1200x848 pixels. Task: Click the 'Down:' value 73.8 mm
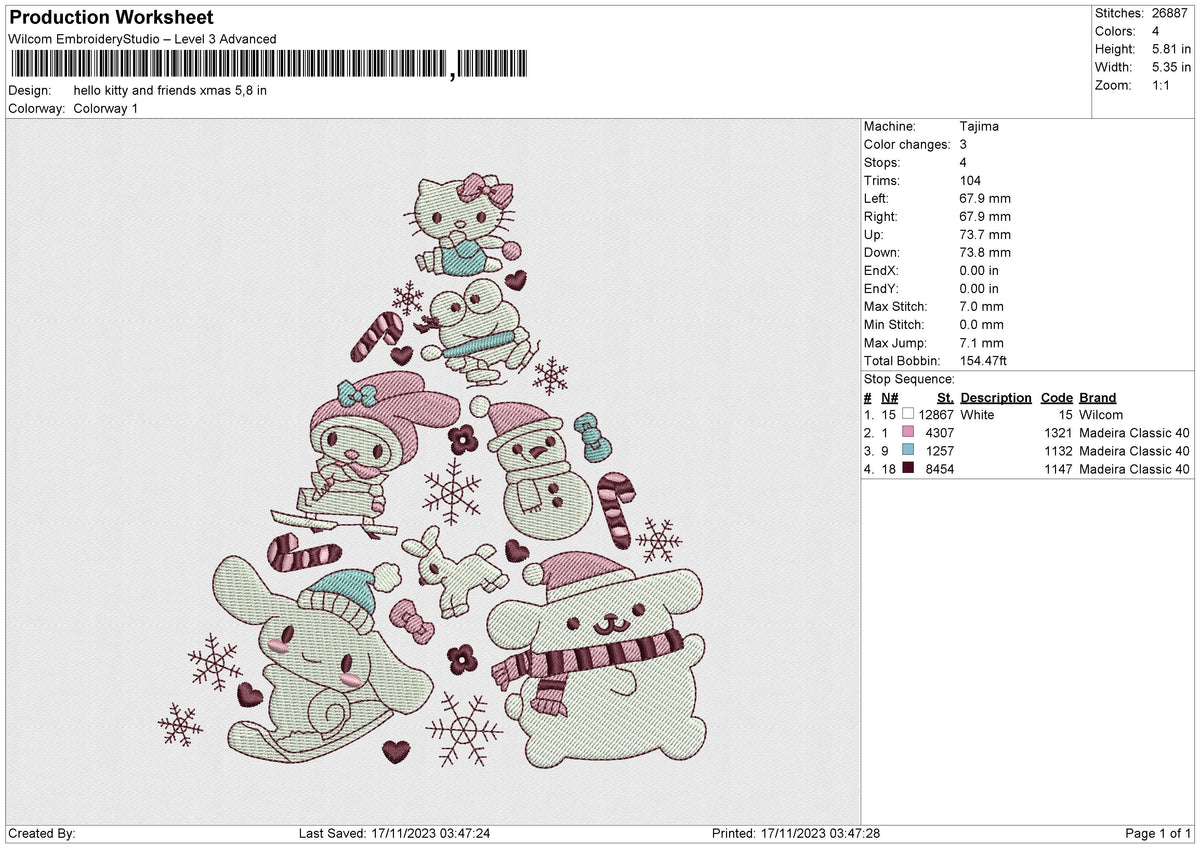pos(985,252)
